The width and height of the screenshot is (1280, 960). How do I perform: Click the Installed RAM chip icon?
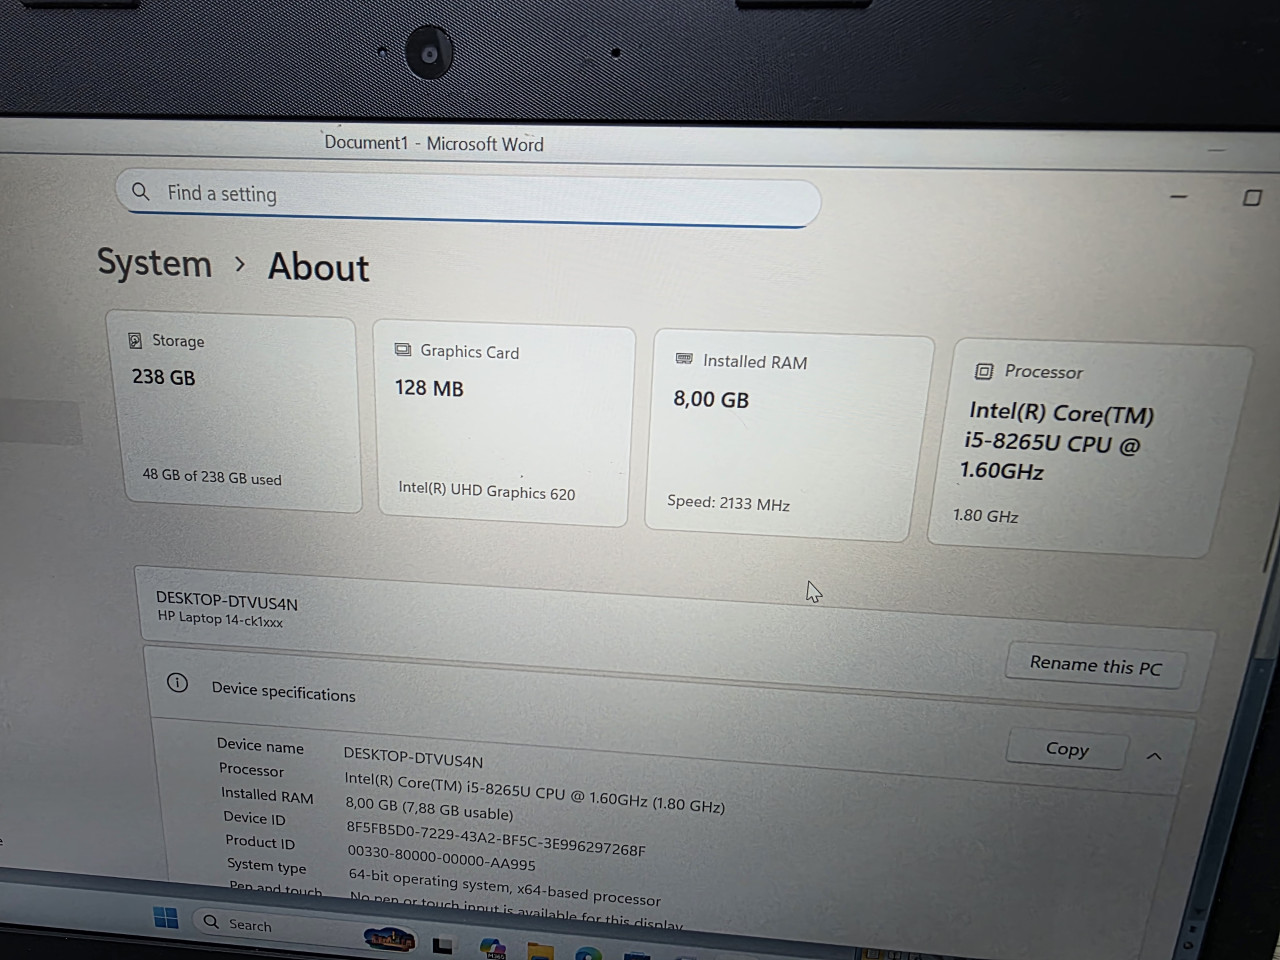click(684, 359)
